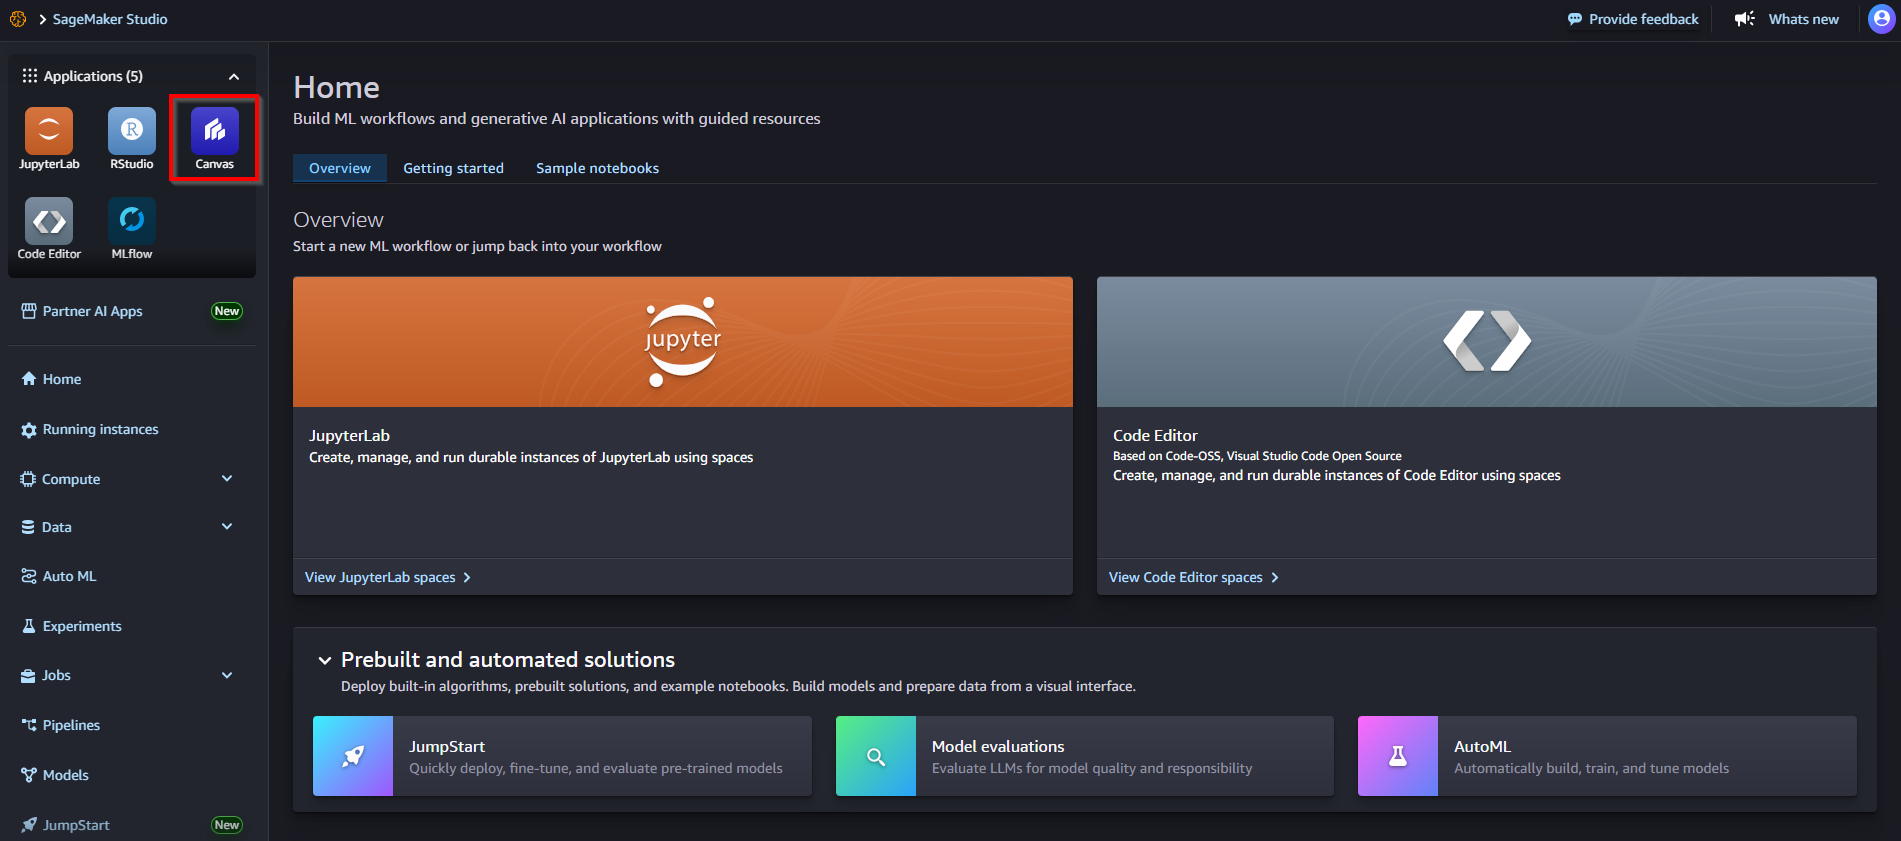Click the AutoML flask tile icon
Viewport: 1901px width, 841px height.
tap(1397, 756)
